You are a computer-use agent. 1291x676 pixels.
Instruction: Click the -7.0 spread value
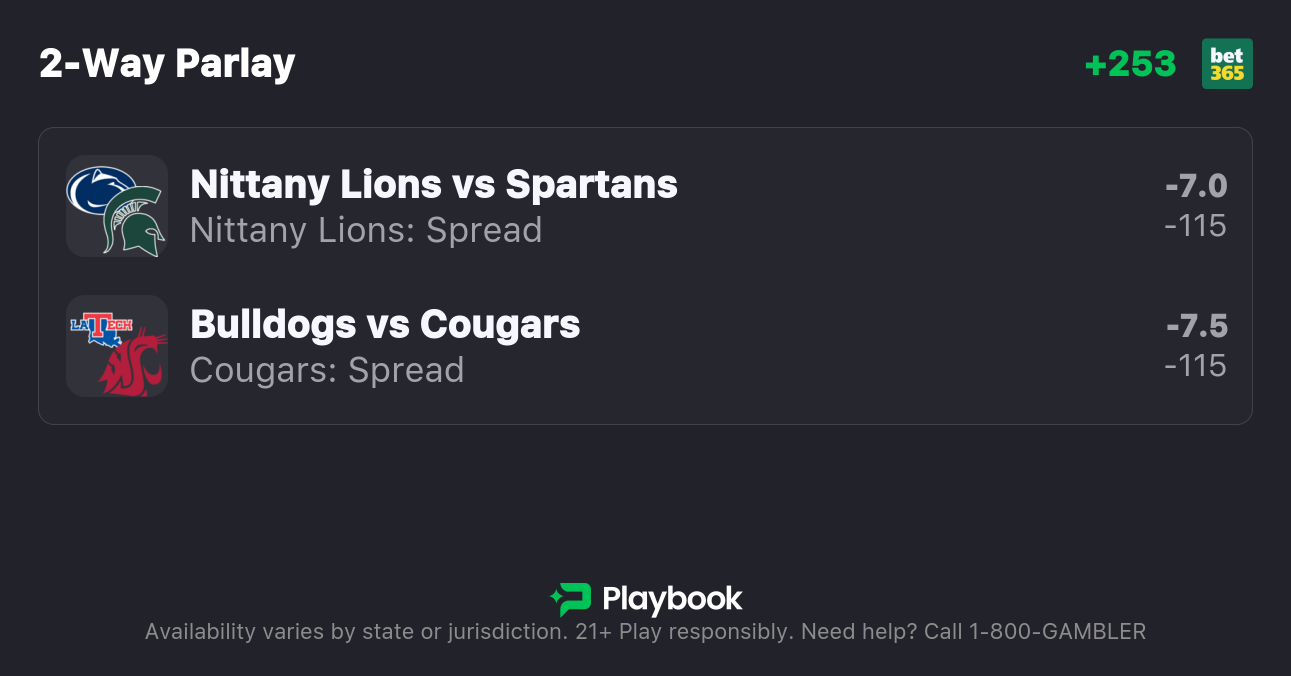[x=1196, y=186]
